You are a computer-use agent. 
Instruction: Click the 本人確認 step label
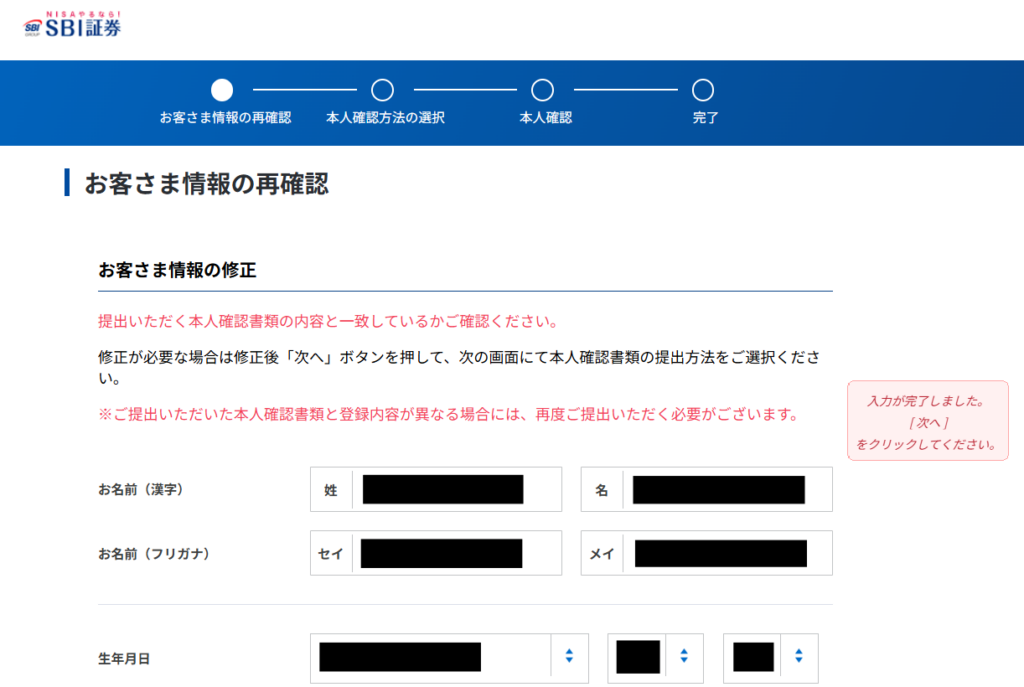(x=545, y=118)
